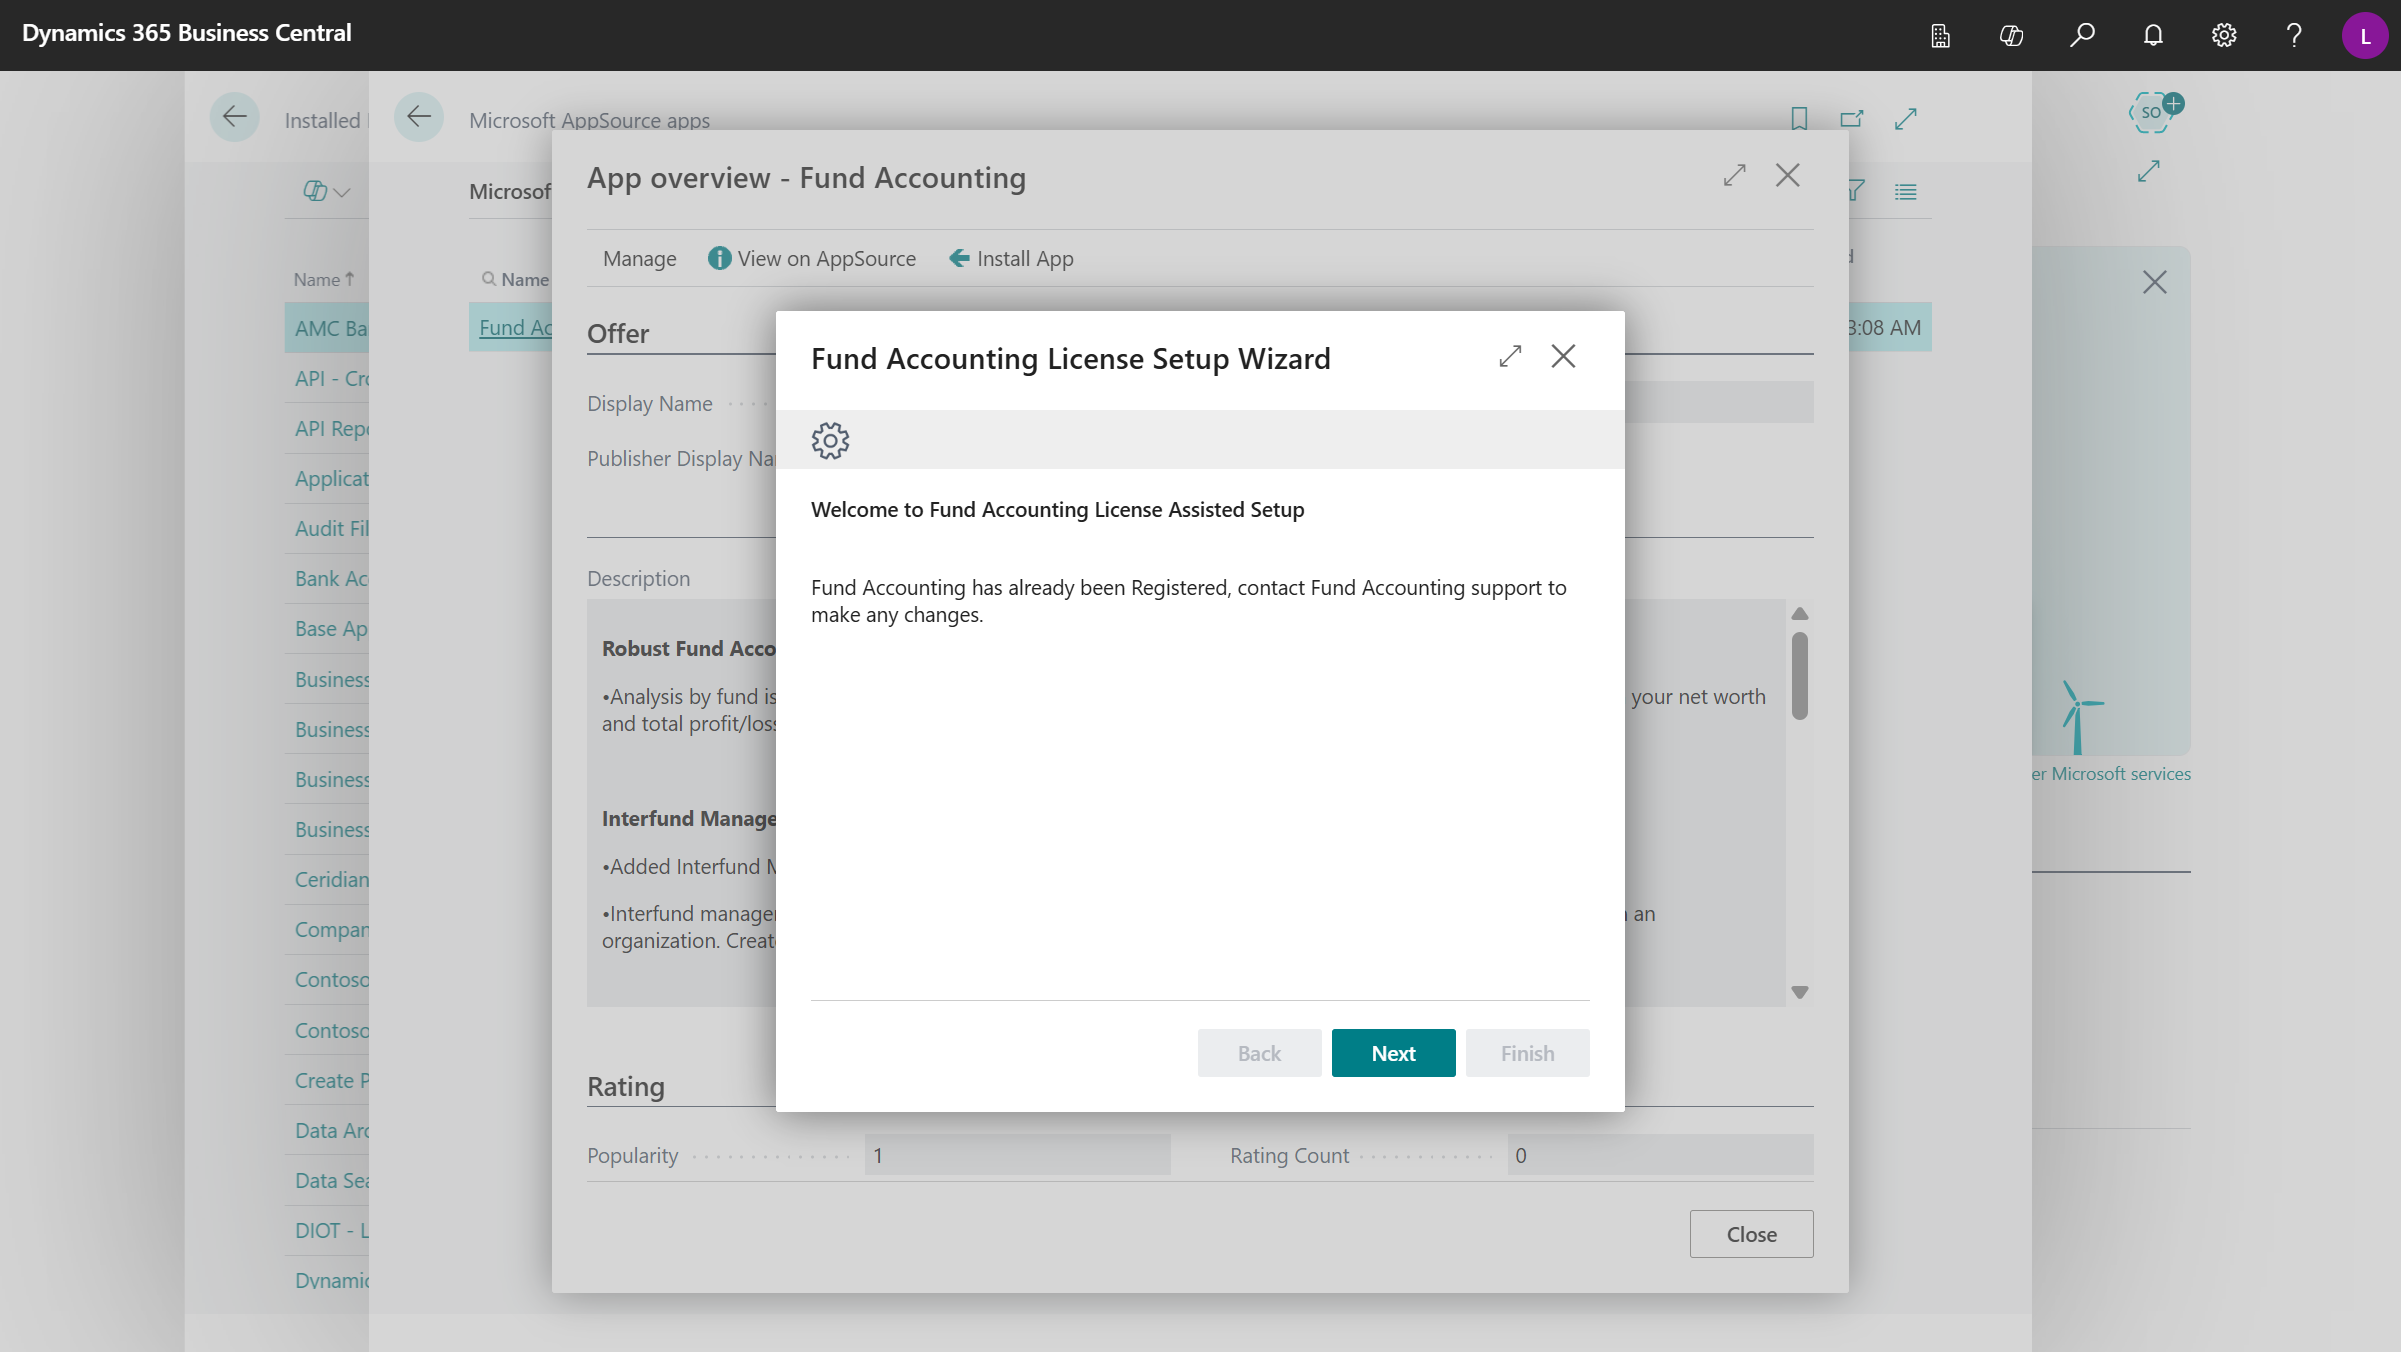The image size is (2401, 1352).
Task: View notifications
Action: 2152,35
